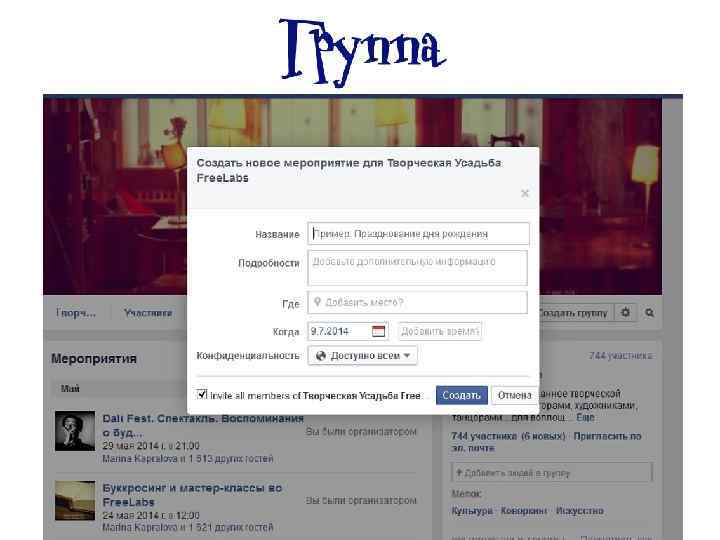The image size is (720, 540).
Task: Click the Подробности text area
Action: tap(417, 268)
